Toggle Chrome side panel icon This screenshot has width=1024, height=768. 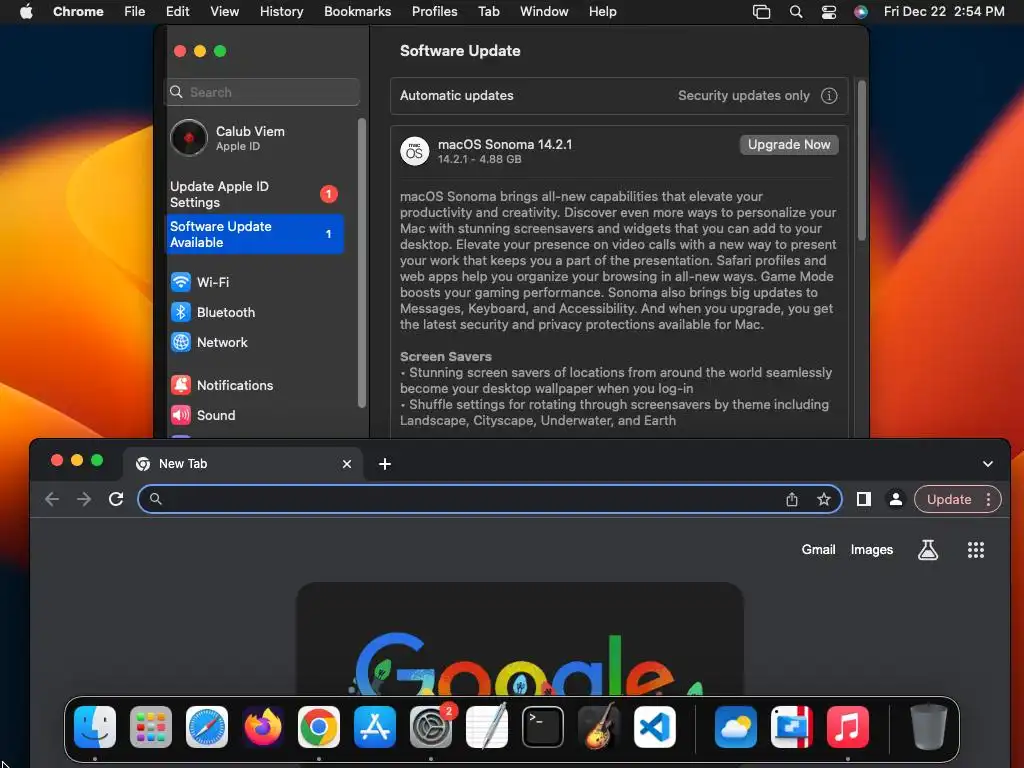pyautogui.click(x=863, y=499)
